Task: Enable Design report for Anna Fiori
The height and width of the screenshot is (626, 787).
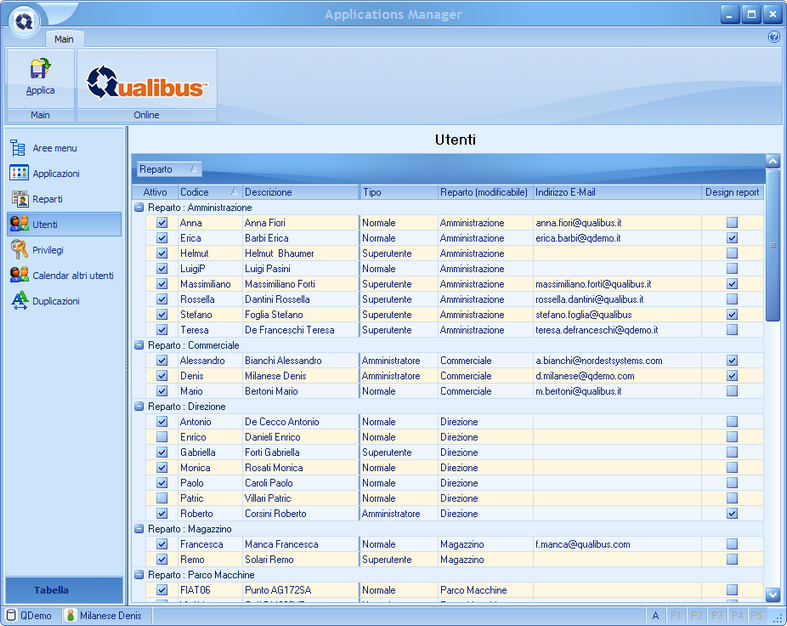Action: tap(732, 223)
